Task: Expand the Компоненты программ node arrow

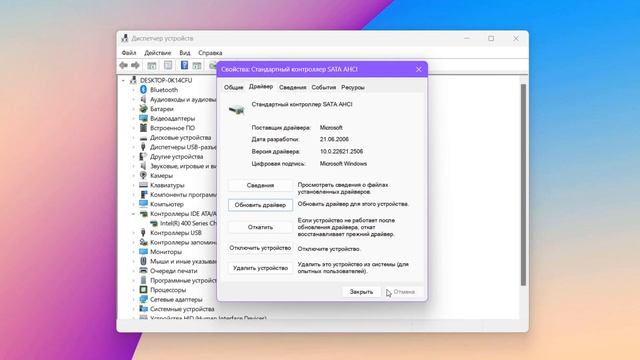Action: point(133,195)
